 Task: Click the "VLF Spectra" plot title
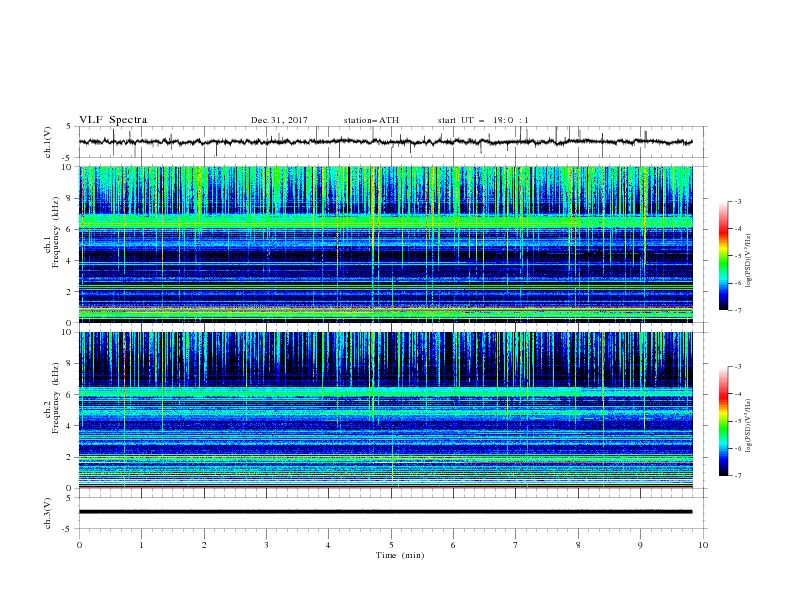click(x=113, y=120)
